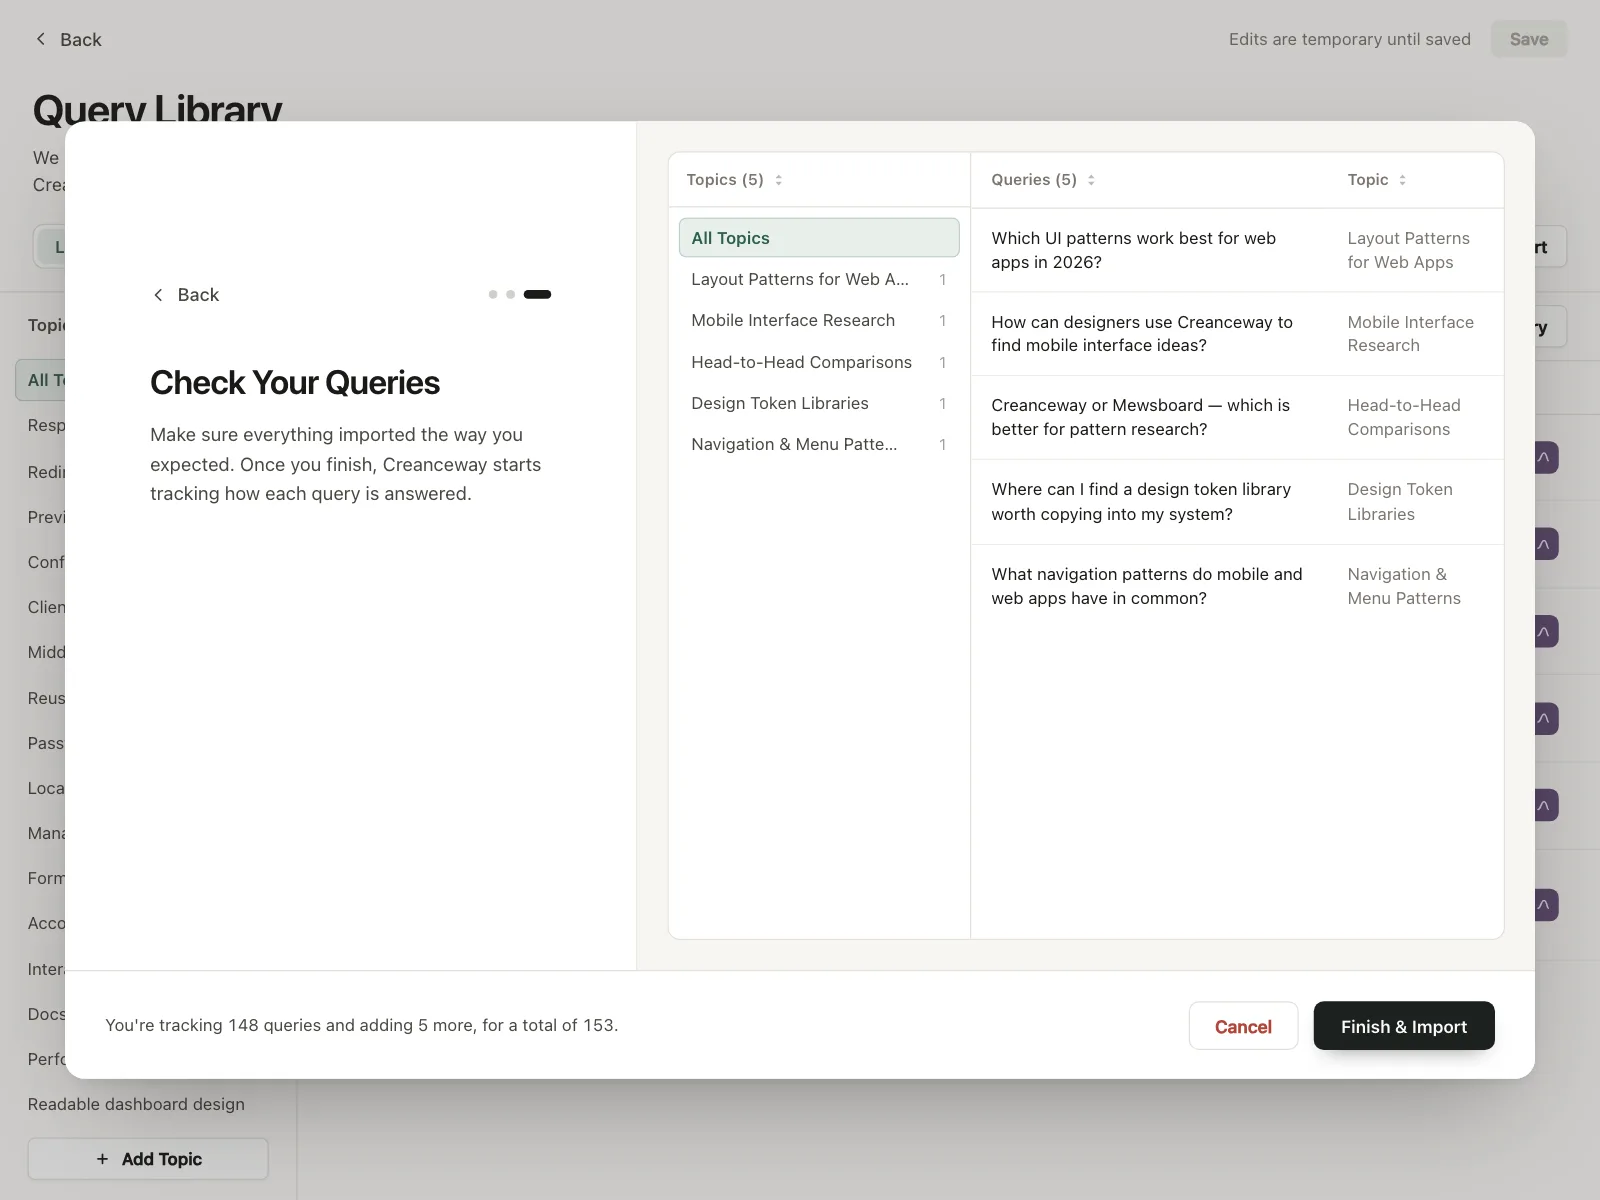The width and height of the screenshot is (1600, 1200).
Task: Click query 'Creanceway or Mewsboard — which is better'
Action: pos(1140,417)
